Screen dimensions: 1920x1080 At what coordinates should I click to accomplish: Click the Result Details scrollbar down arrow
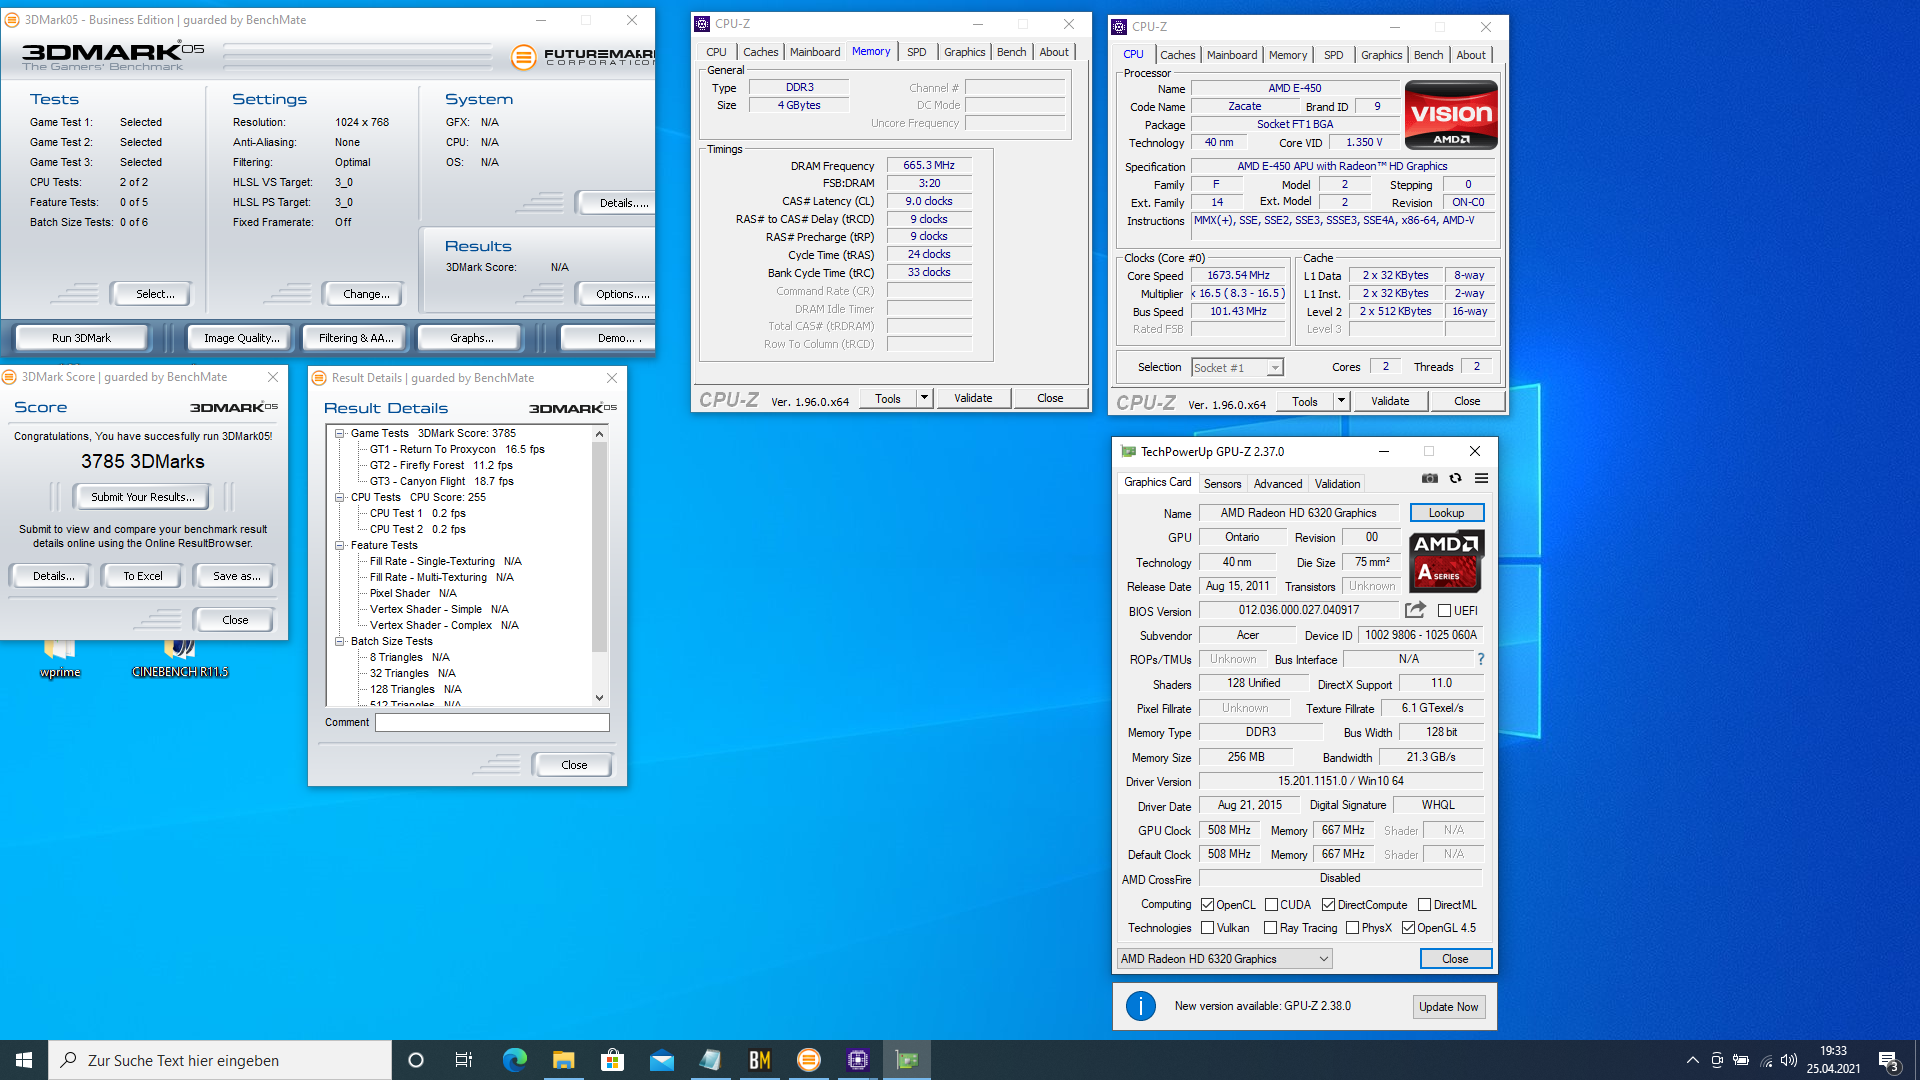tap(599, 698)
